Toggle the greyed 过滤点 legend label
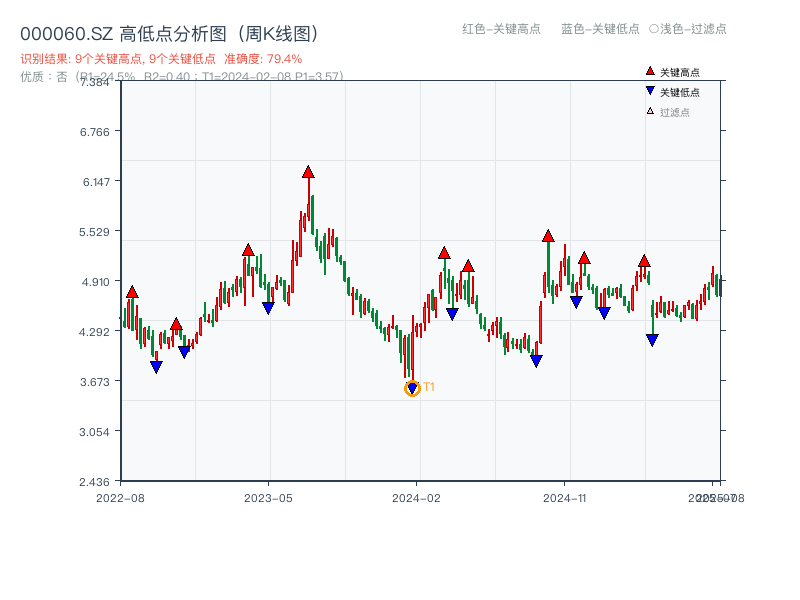Viewport: 800px width, 600px height. [x=674, y=112]
